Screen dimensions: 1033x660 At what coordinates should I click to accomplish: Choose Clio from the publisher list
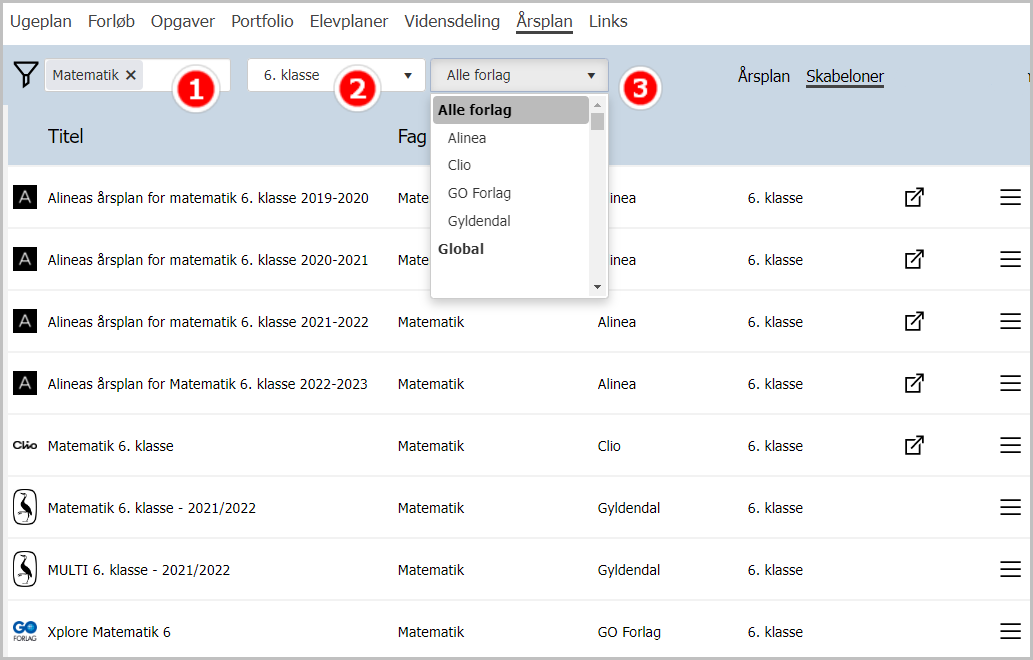click(459, 165)
